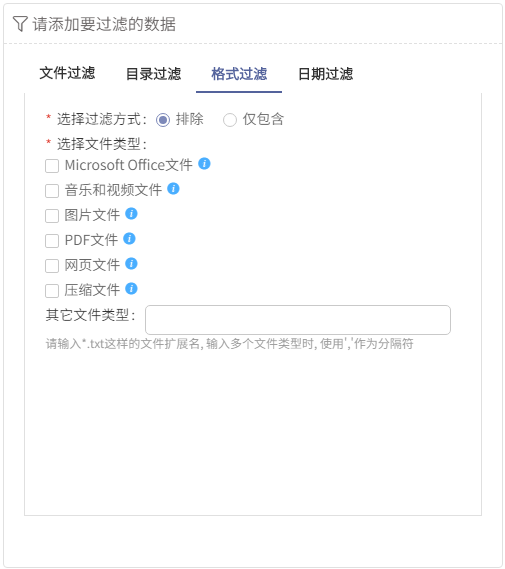This screenshot has height=569, width=505.
Task: Select the 排除 radio button
Action: [163, 120]
